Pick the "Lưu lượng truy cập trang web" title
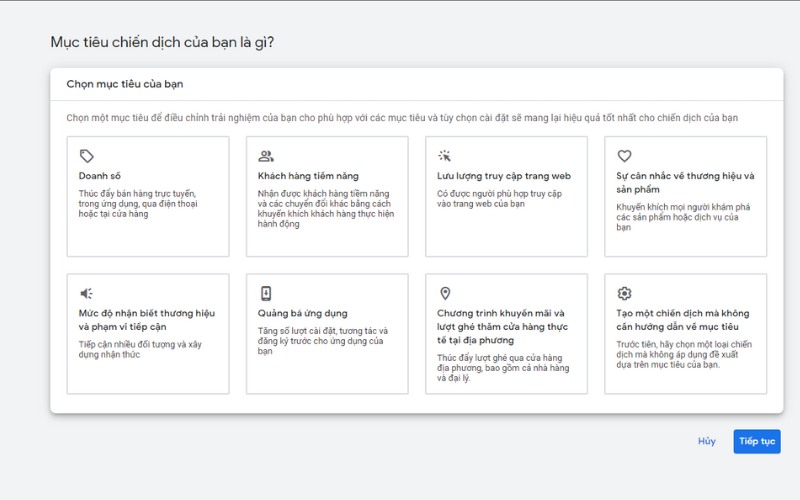This screenshot has height=500, width=800. pyautogui.click(x=504, y=176)
